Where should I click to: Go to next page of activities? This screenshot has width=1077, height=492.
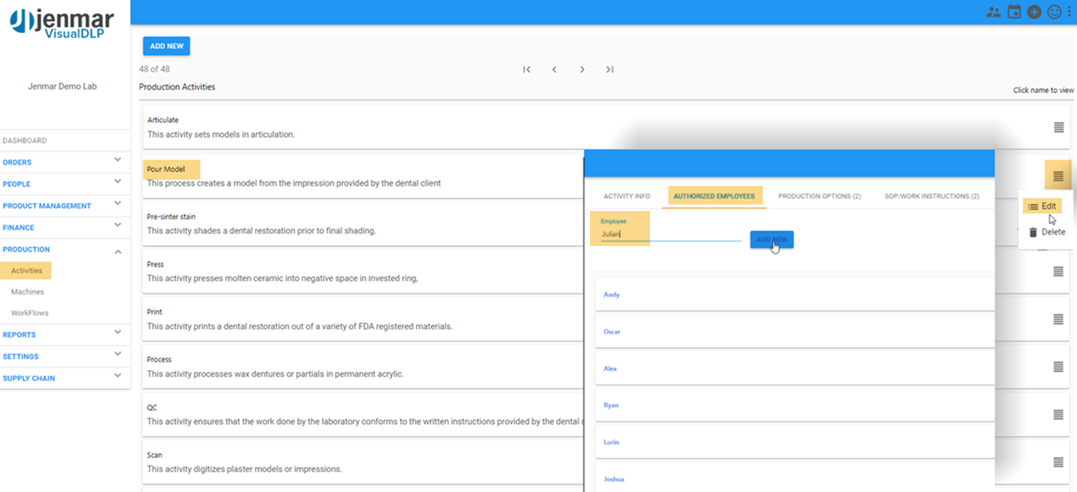coord(582,69)
